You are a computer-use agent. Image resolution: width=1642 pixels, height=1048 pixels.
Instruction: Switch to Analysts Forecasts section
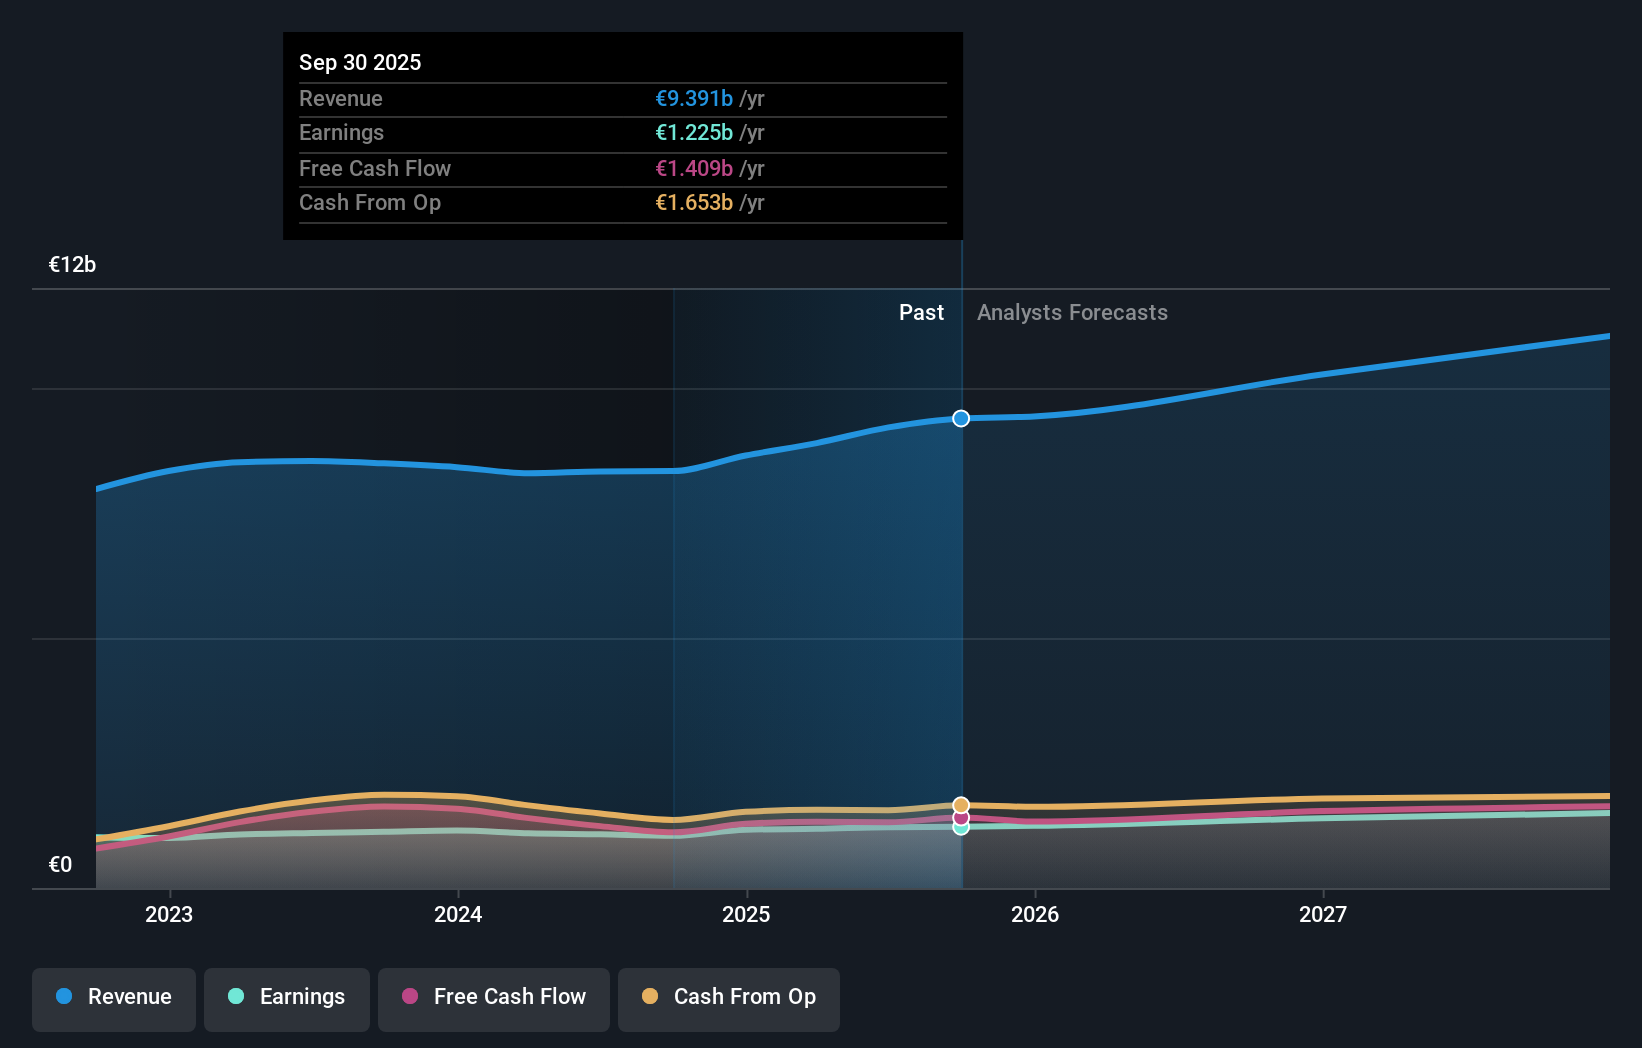1072,312
